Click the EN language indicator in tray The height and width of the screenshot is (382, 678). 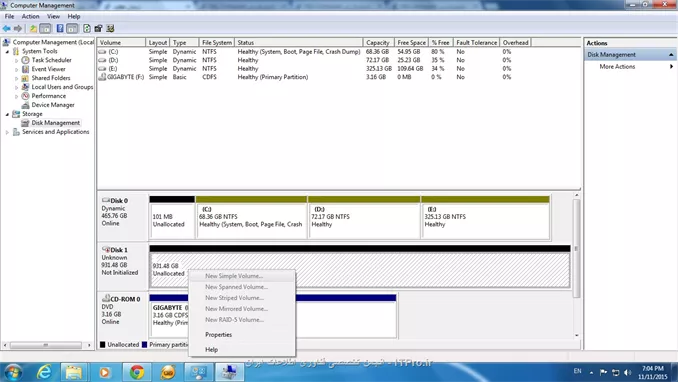coord(577,371)
